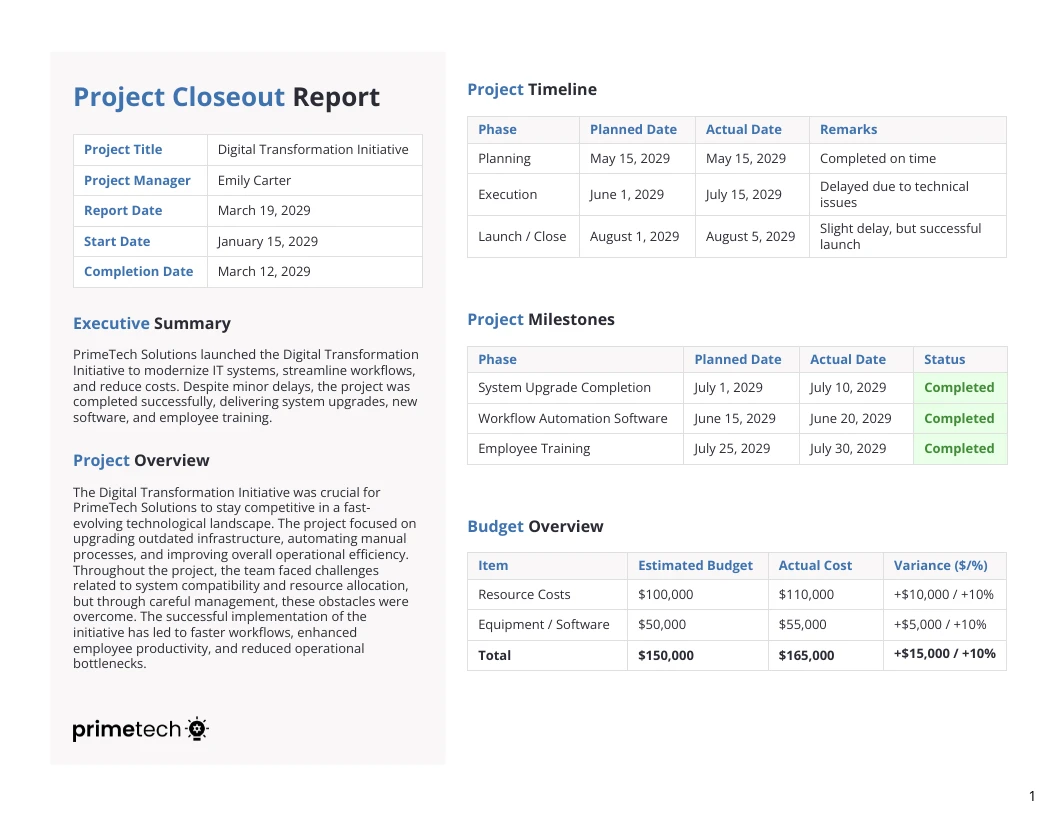Click the Total variance value +$15,000 / +10%
The image size is (1056, 816).
click(942, 653)
